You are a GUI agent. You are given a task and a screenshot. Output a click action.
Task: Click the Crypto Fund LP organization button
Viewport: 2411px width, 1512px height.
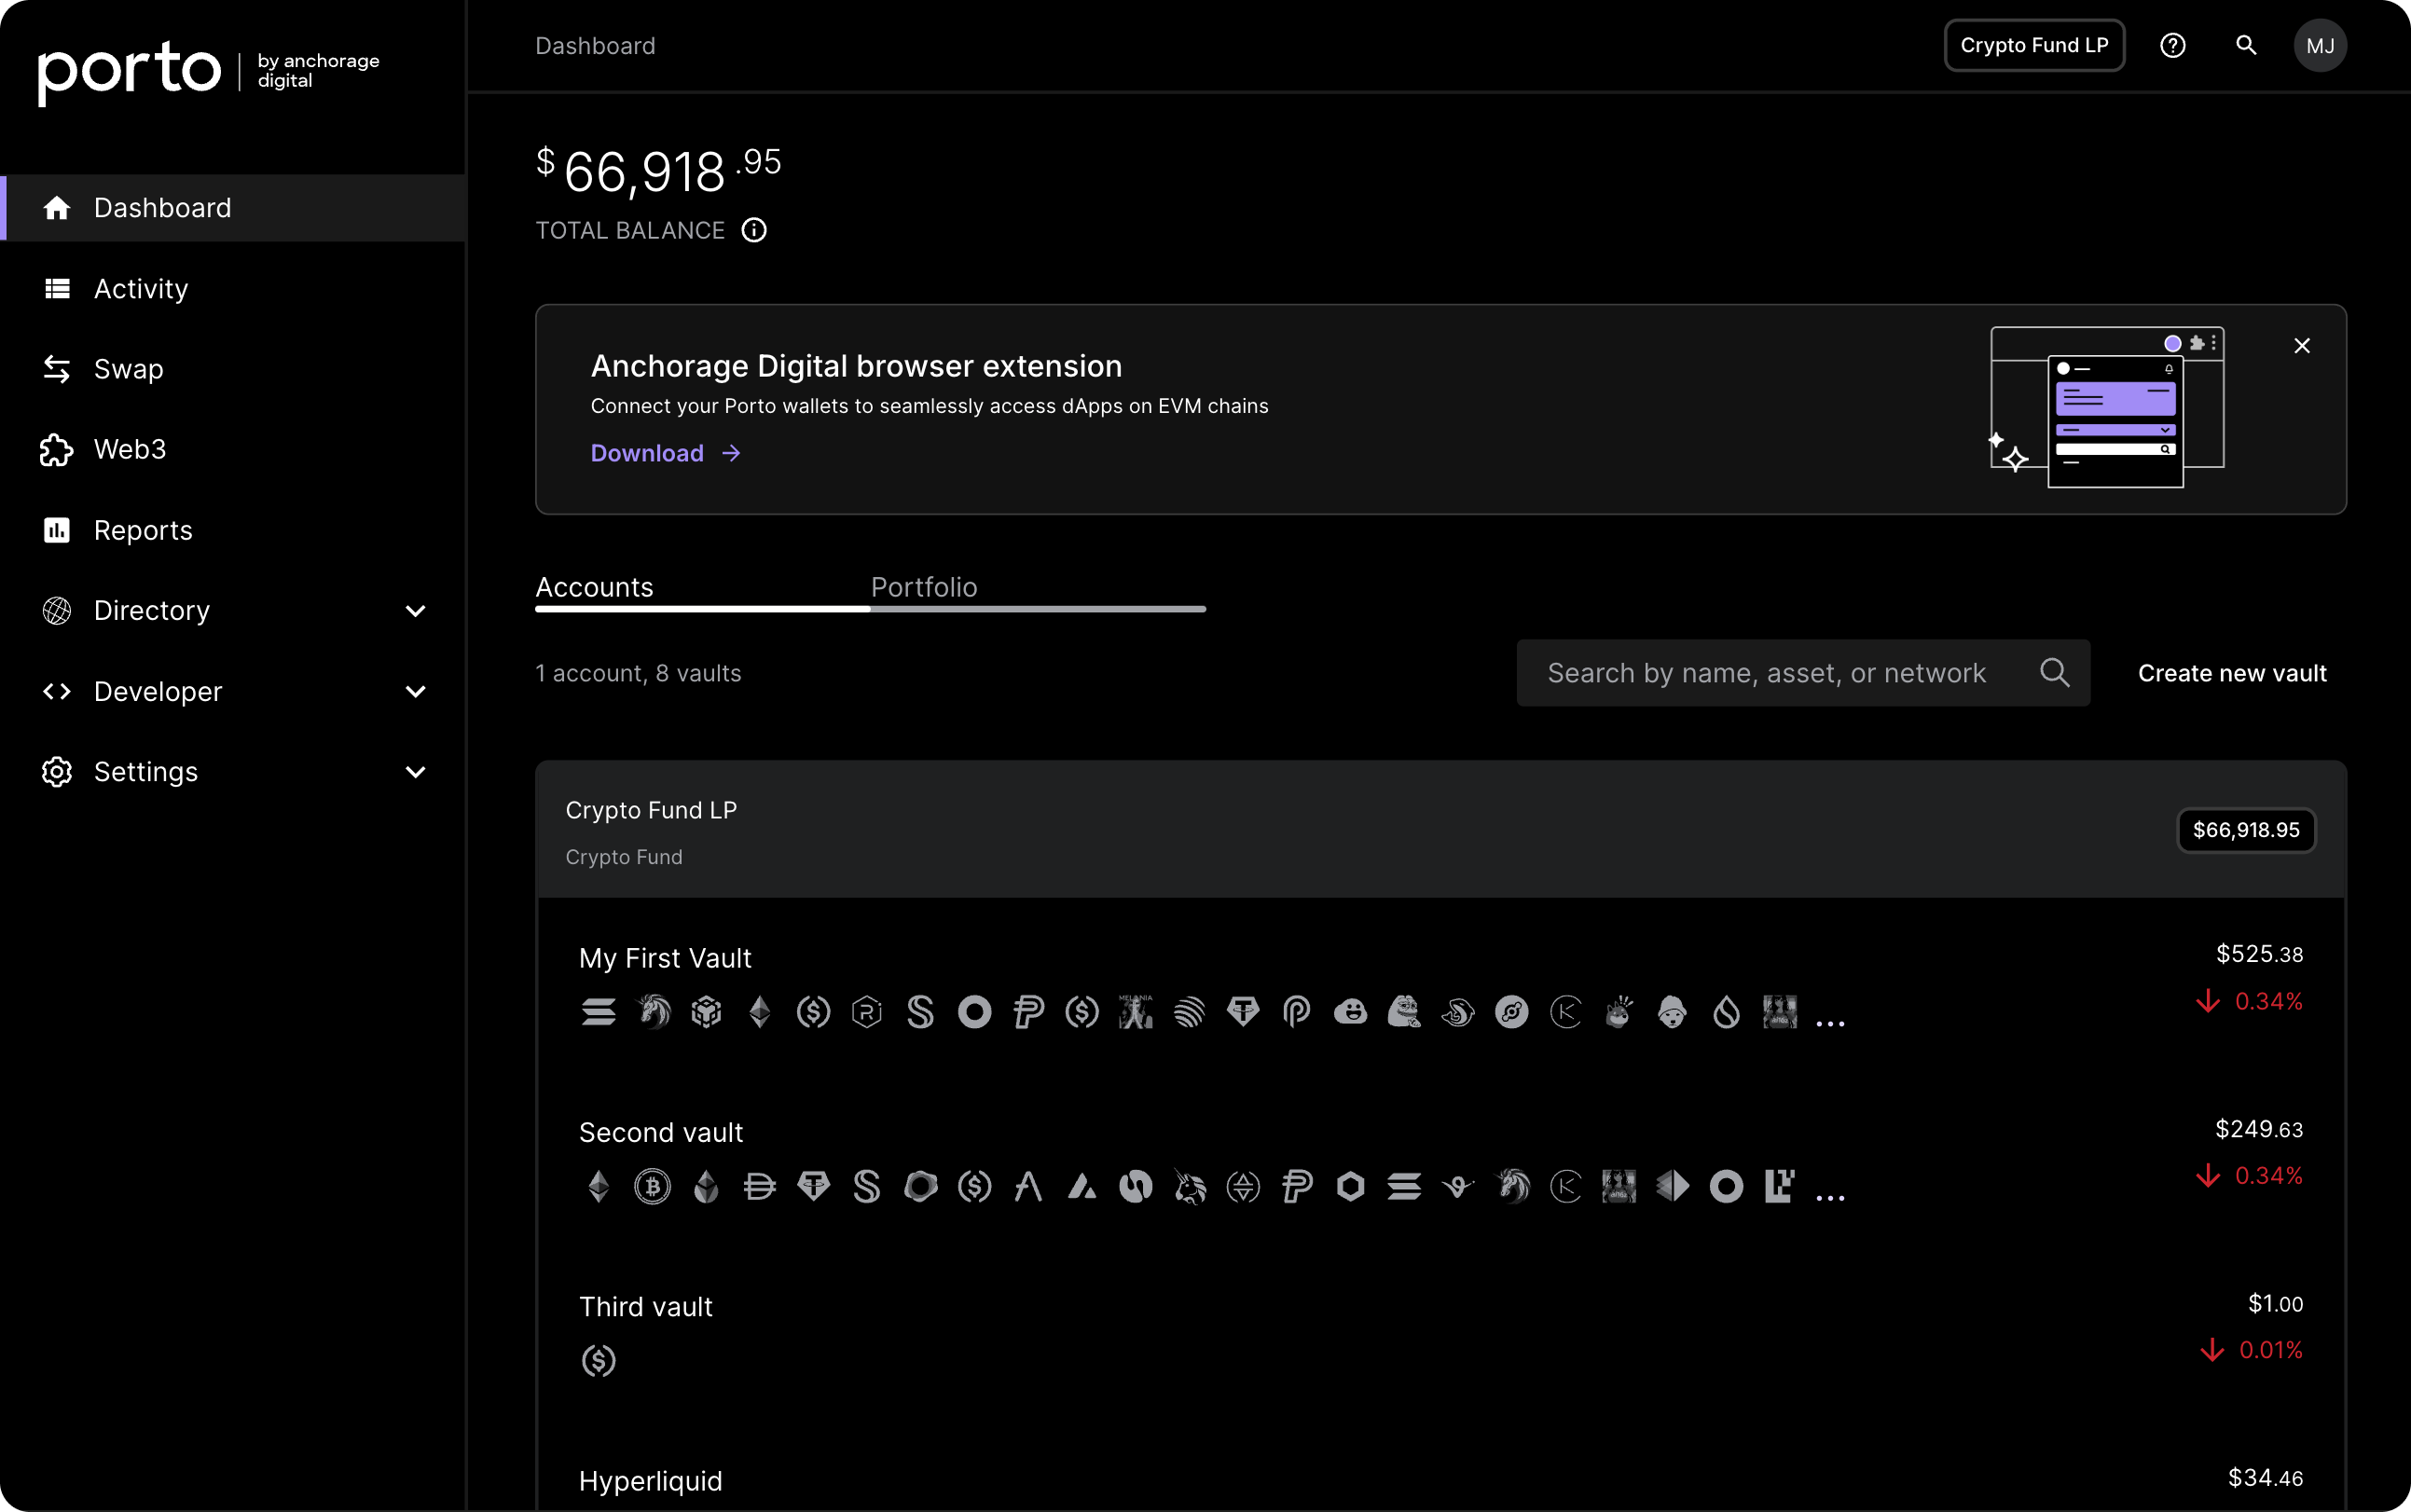(2034, 46)
